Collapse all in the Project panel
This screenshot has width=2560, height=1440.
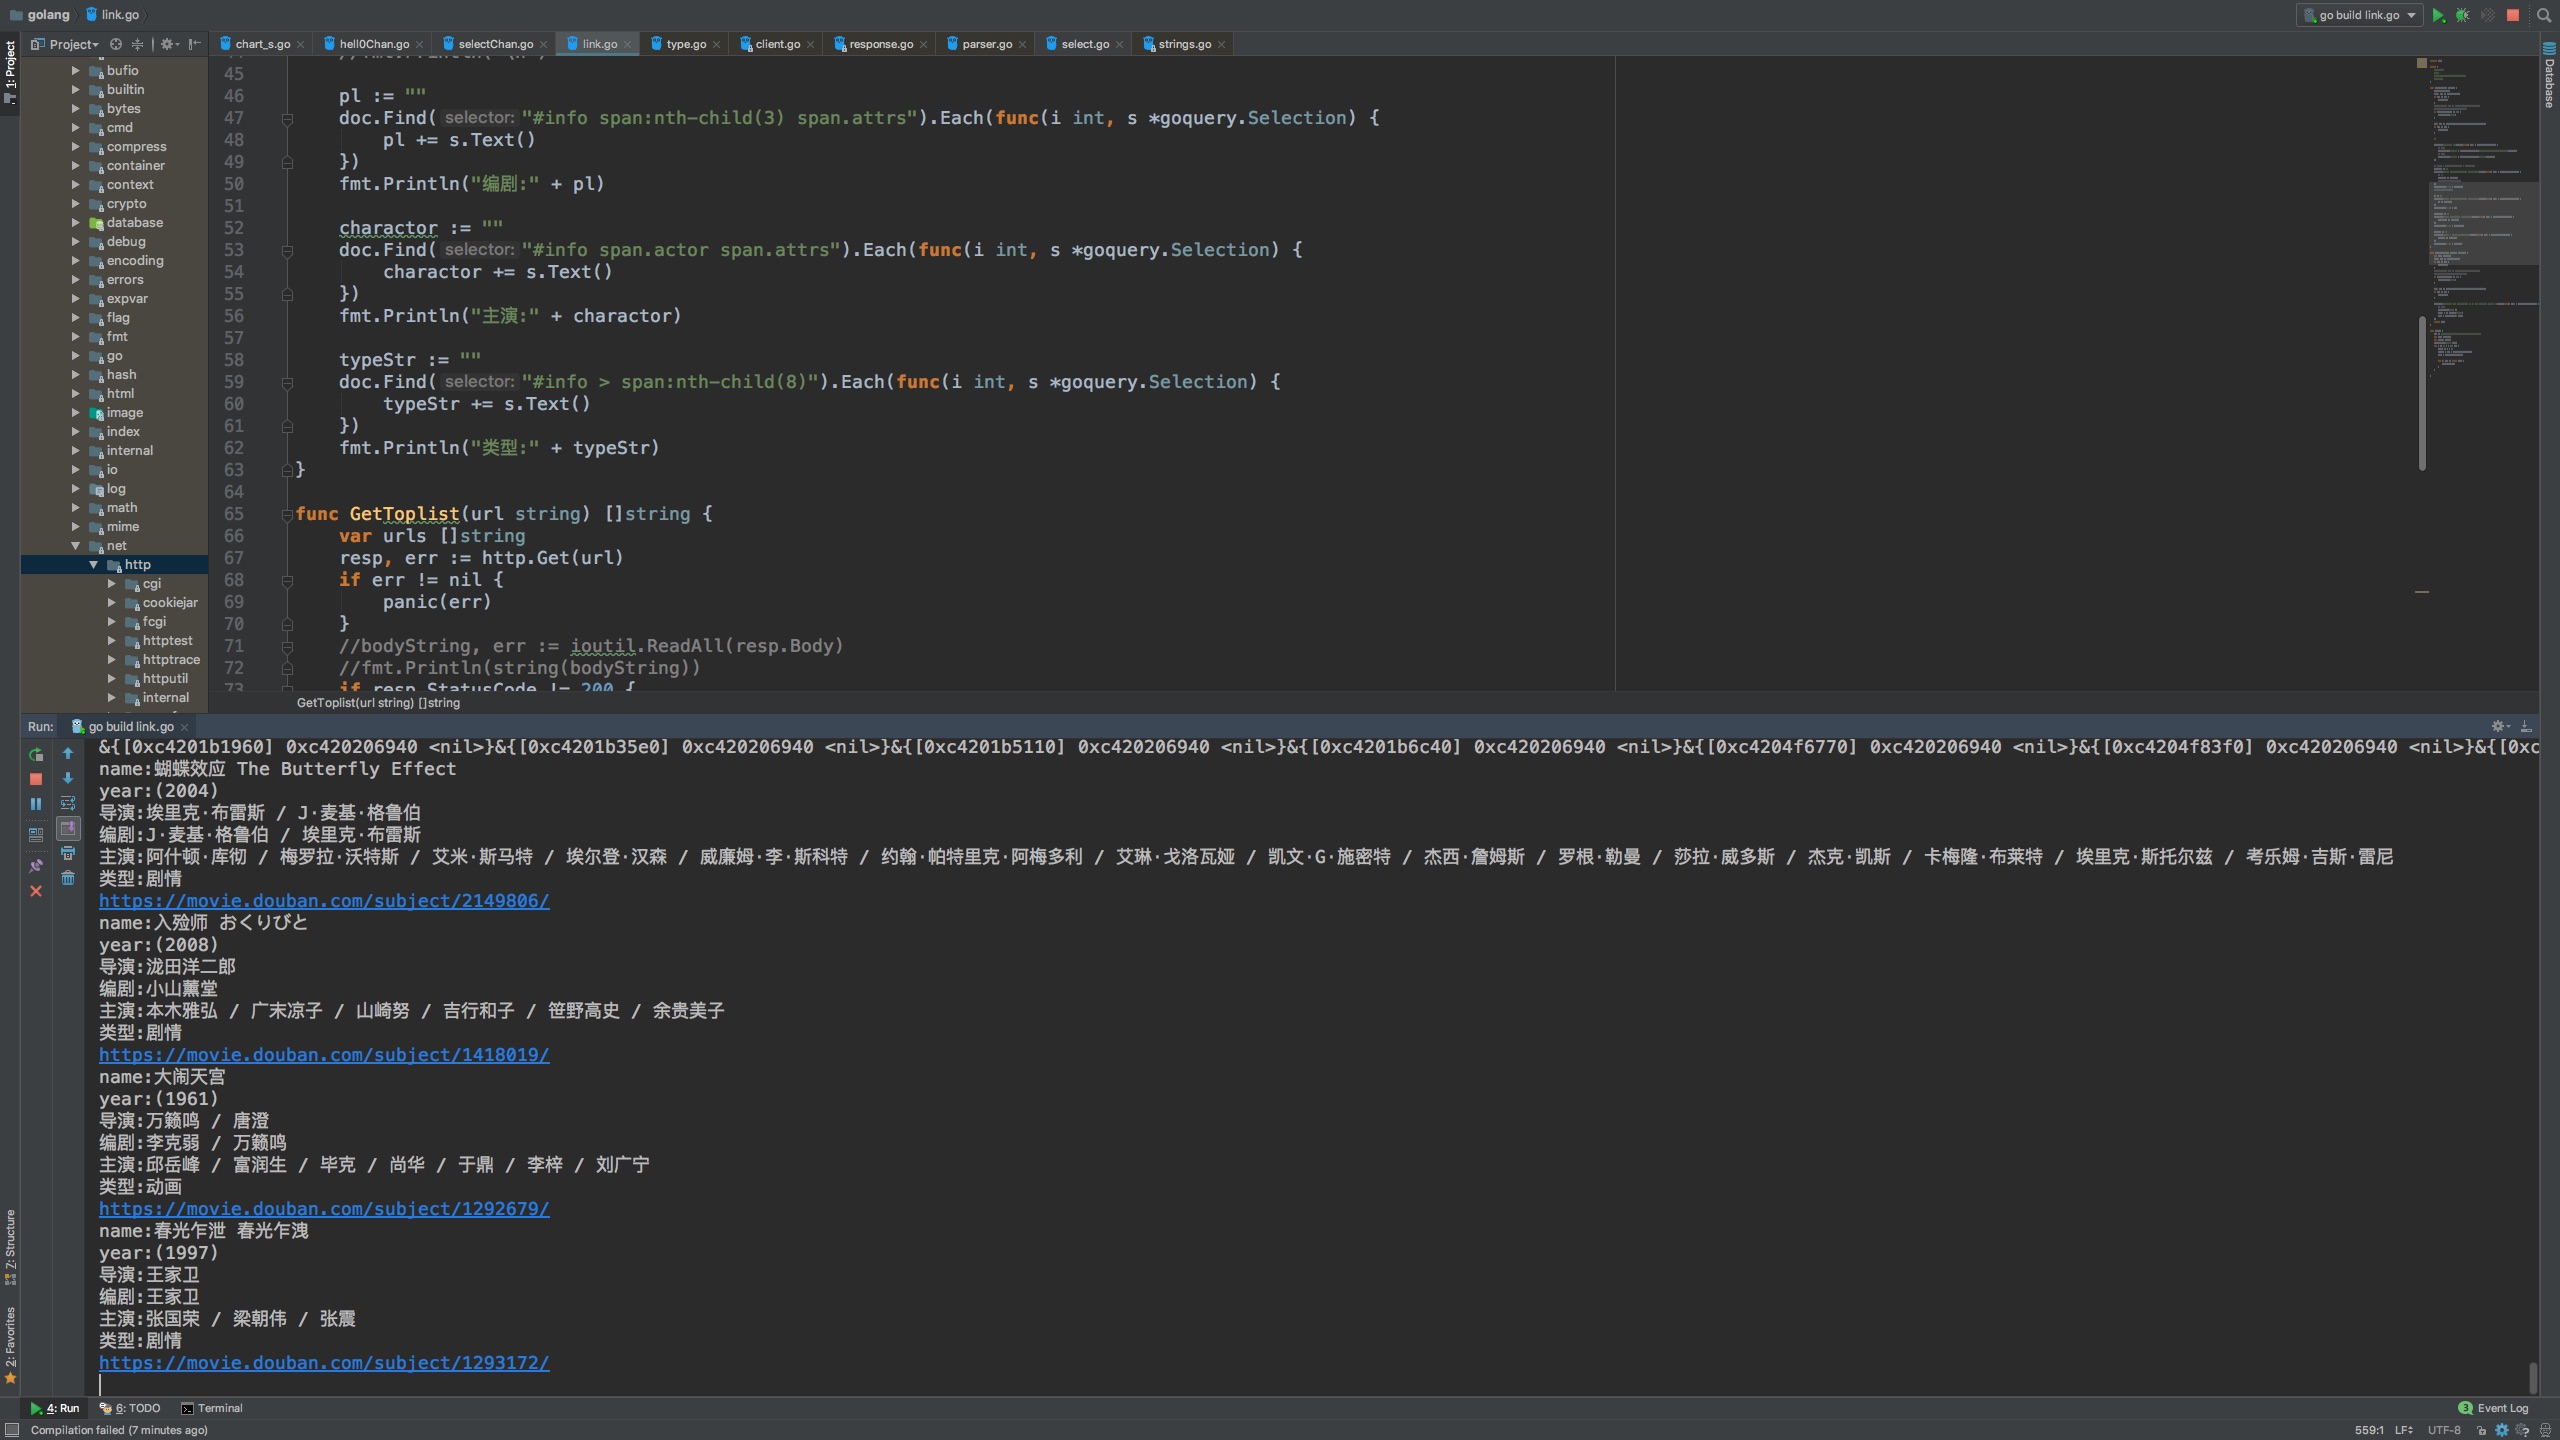click(137, 44)
